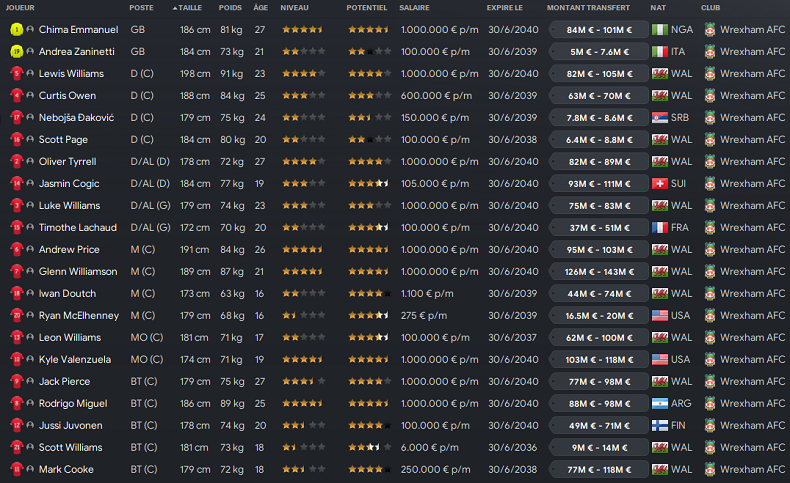Sort players by the POTENTIEL column
This screenshot has height=483, width=790.
[367, 7]
